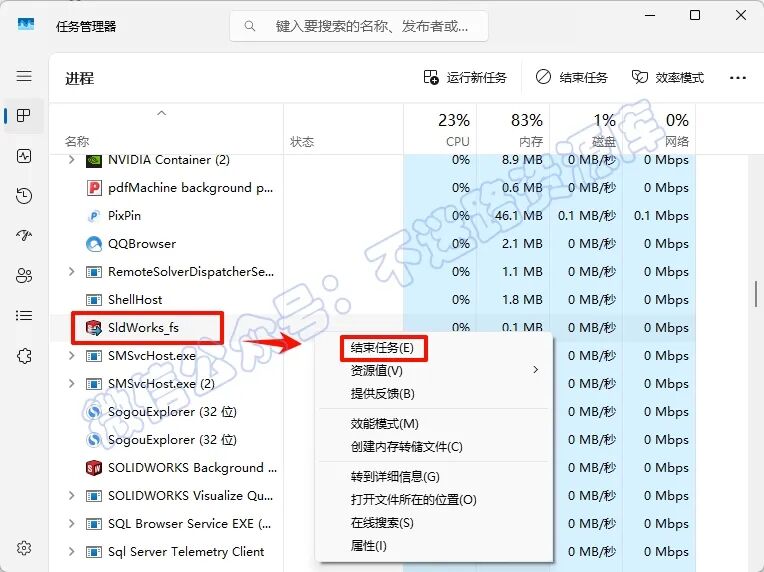
Task: Click the pdfMachine process icon
Action: click(94, 188)
